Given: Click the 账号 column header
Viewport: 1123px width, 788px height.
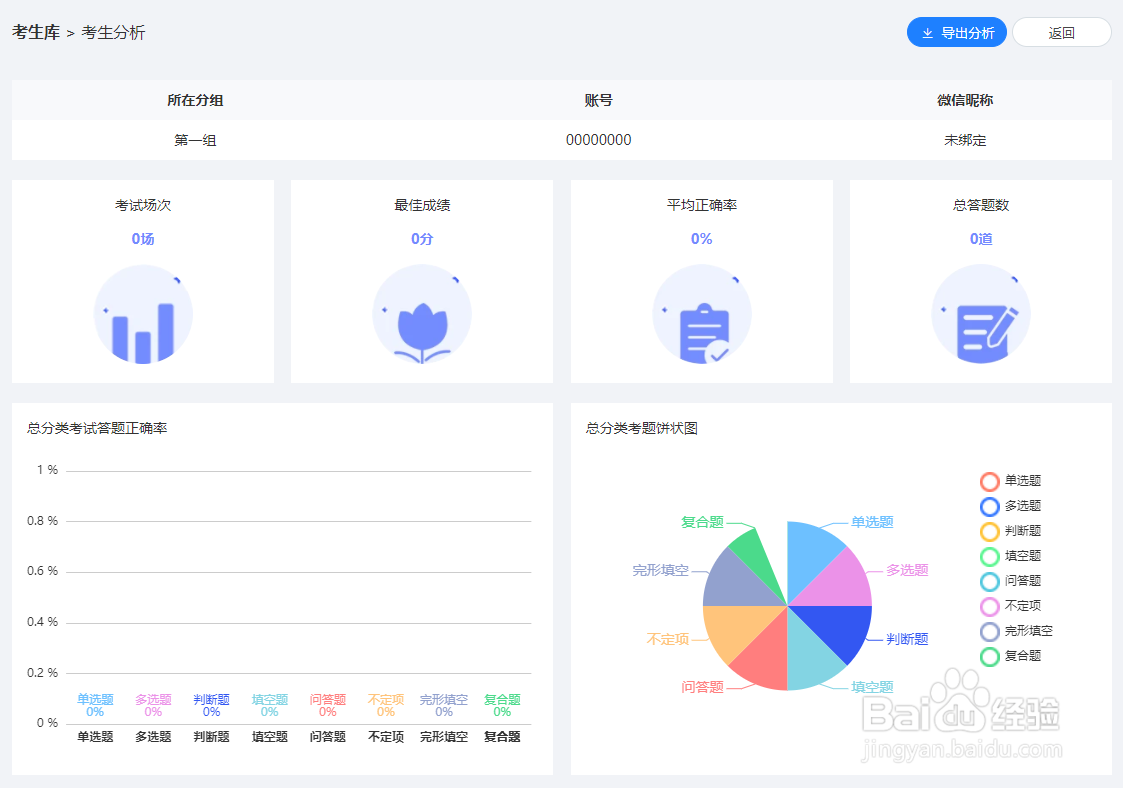Looking at the screenshot, I should coord(598,100).
